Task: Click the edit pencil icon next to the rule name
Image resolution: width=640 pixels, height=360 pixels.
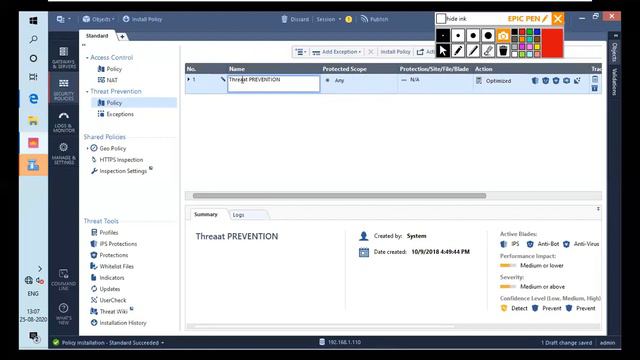Action: tap(223, 79)
